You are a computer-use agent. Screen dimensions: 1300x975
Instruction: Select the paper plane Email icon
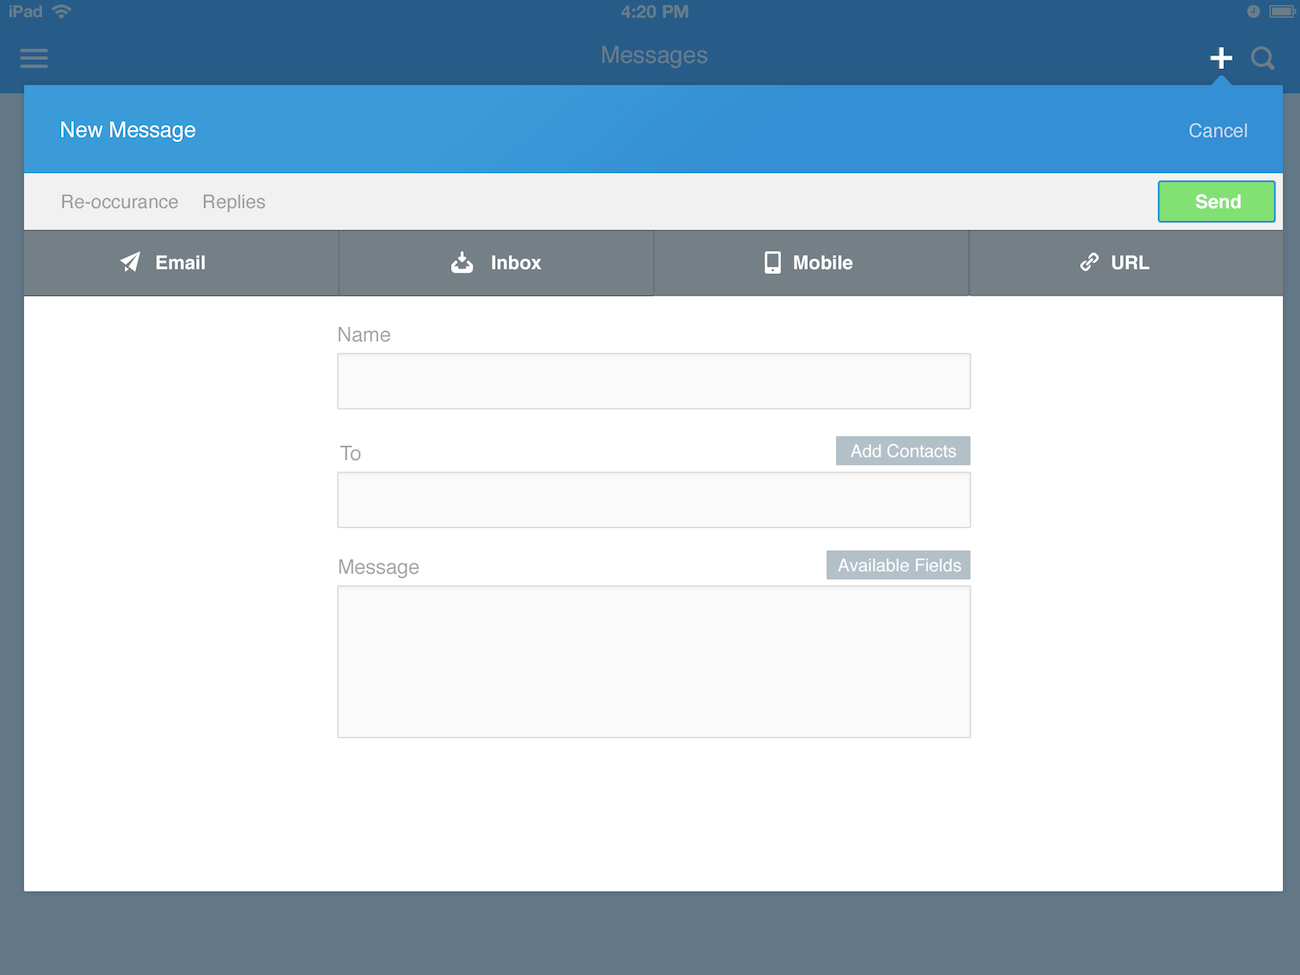(131, 262)
